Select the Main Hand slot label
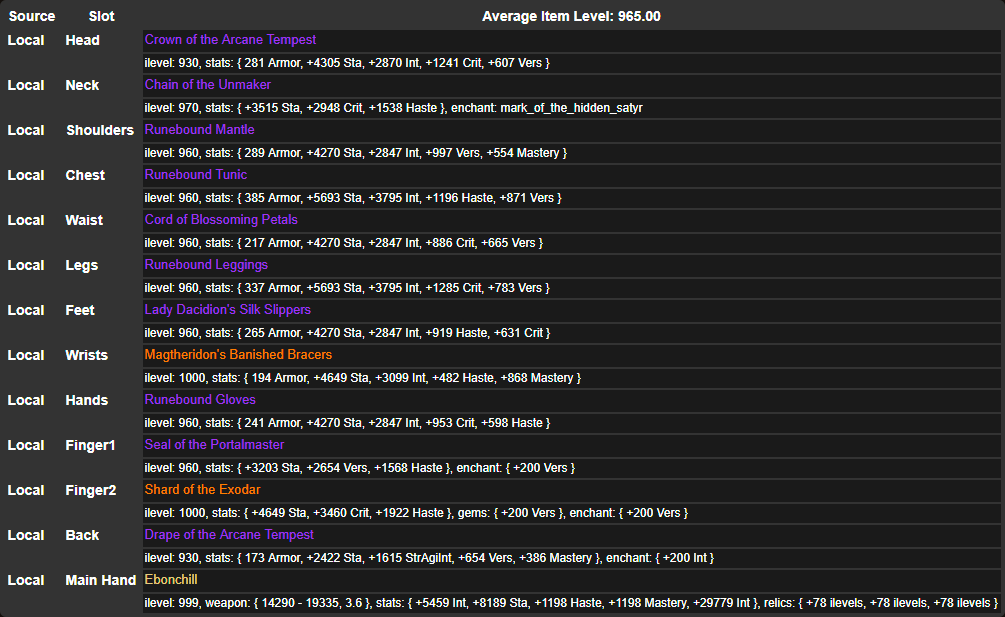 point(101,580)
